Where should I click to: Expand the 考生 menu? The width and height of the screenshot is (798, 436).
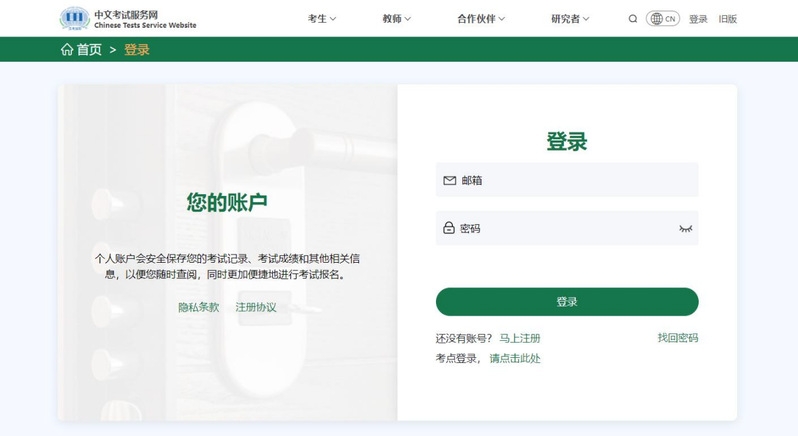point(322,19)
